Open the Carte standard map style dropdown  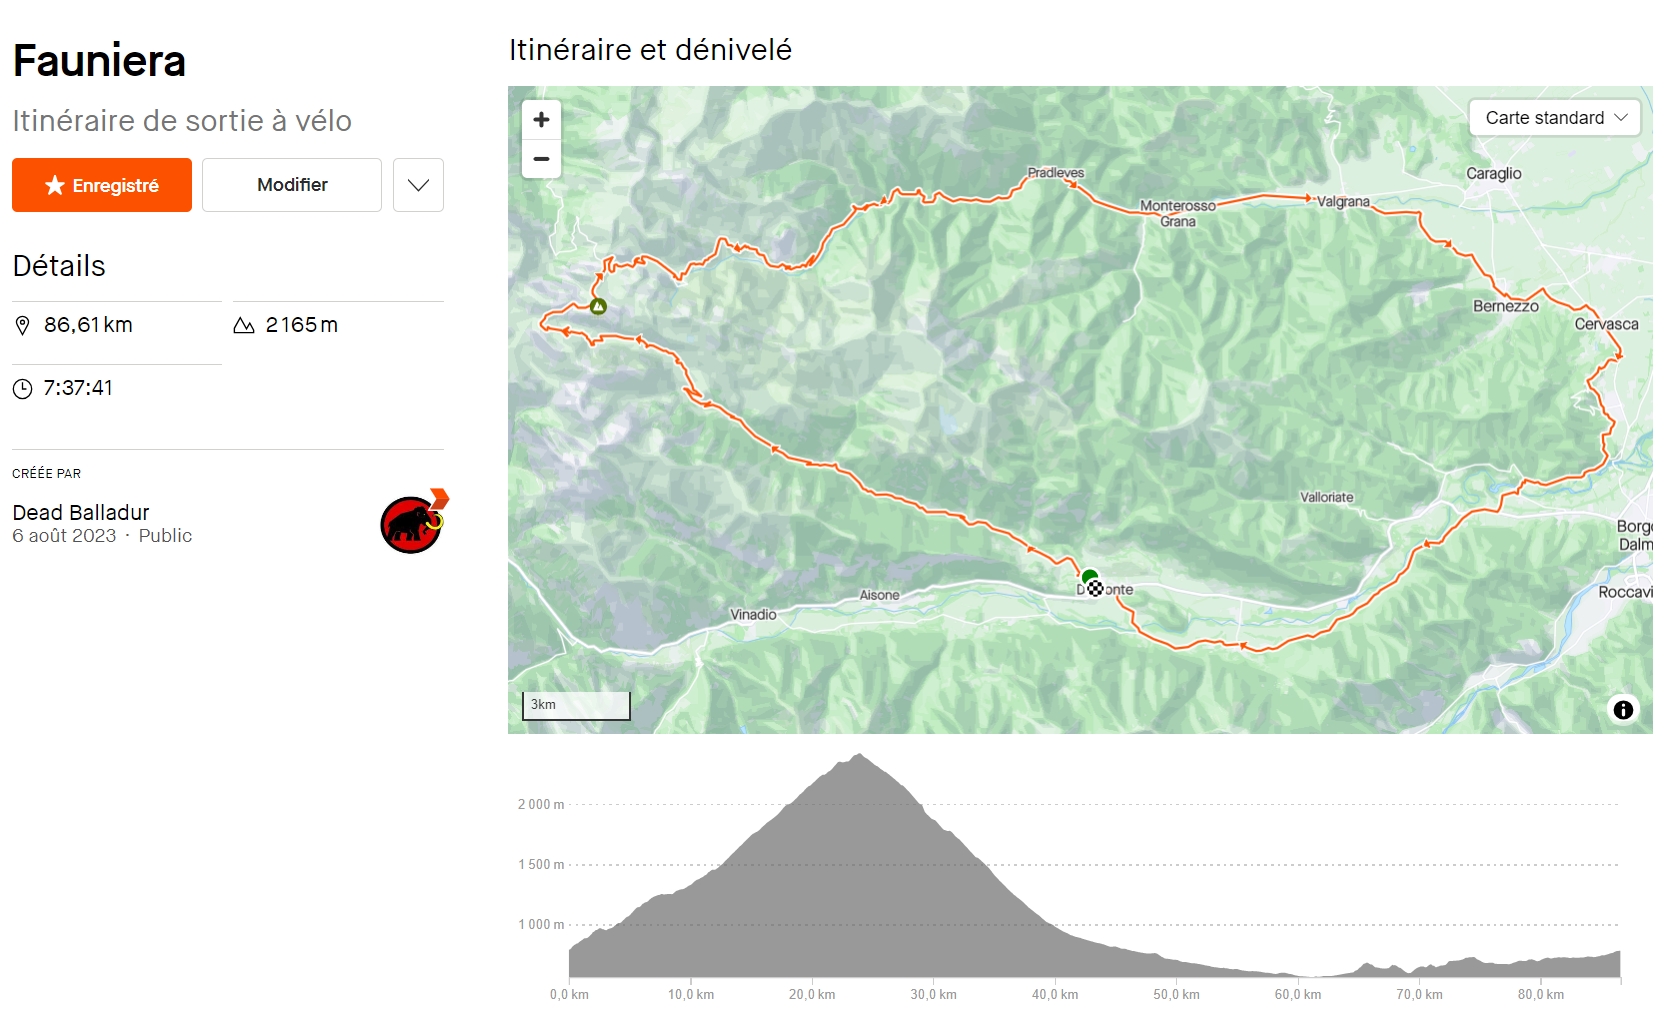[x=1554, y=118]
